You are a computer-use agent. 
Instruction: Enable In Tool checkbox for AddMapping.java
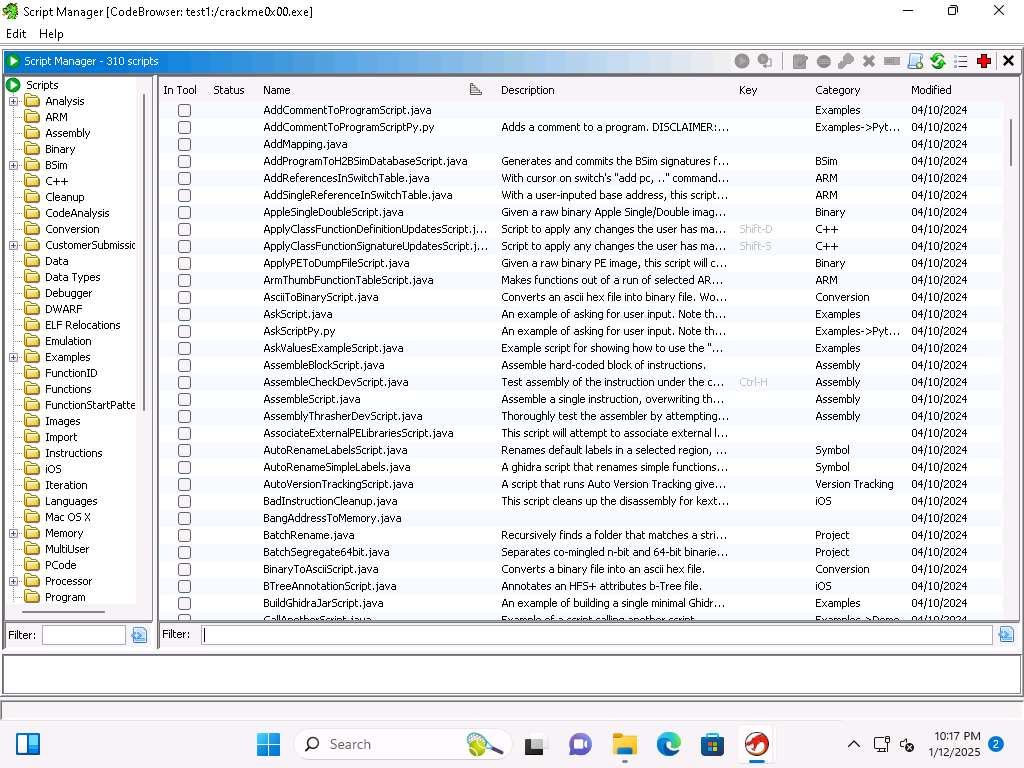(184, 144)
